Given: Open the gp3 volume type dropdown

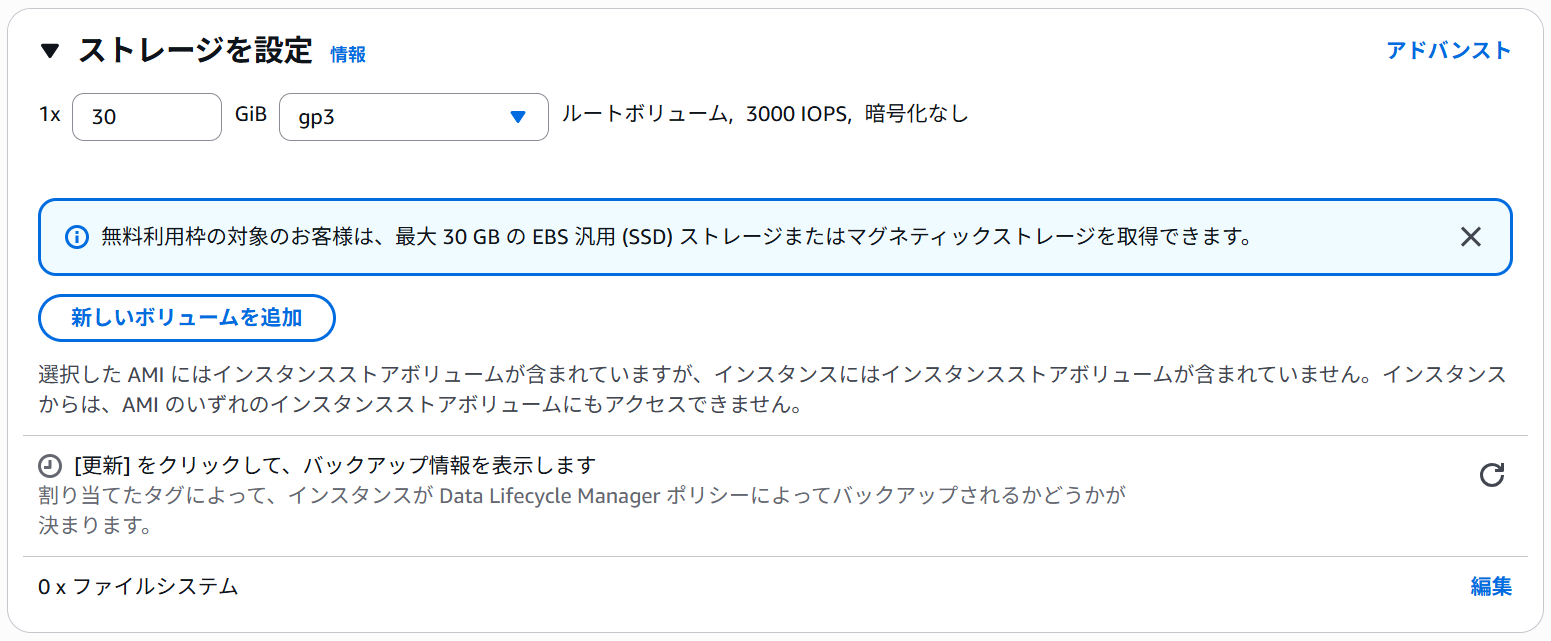Looking at the screenshot, I should click(413, 117).
